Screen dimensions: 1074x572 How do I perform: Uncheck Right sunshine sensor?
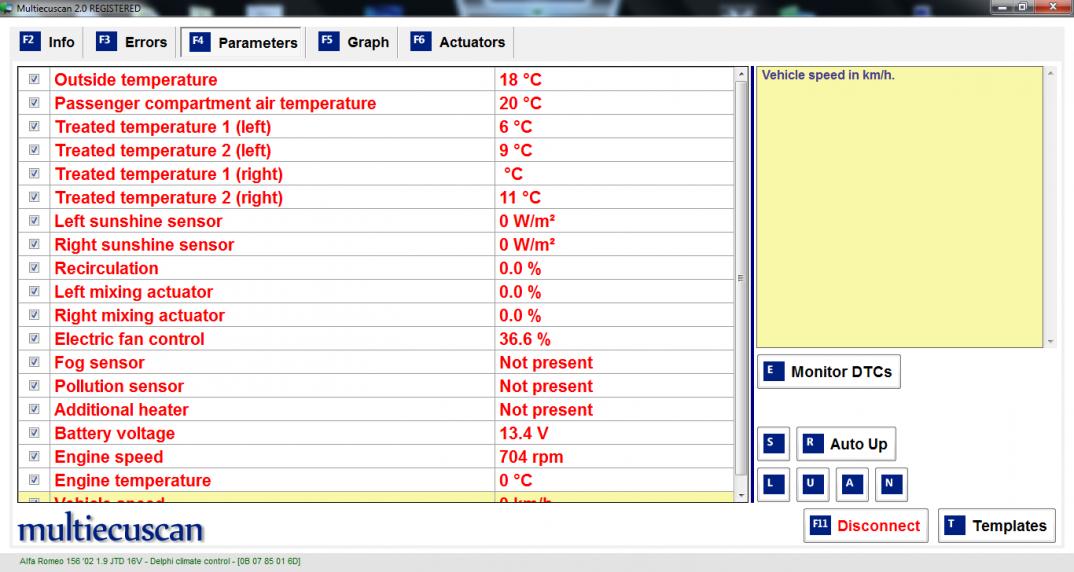pos(34,245)
